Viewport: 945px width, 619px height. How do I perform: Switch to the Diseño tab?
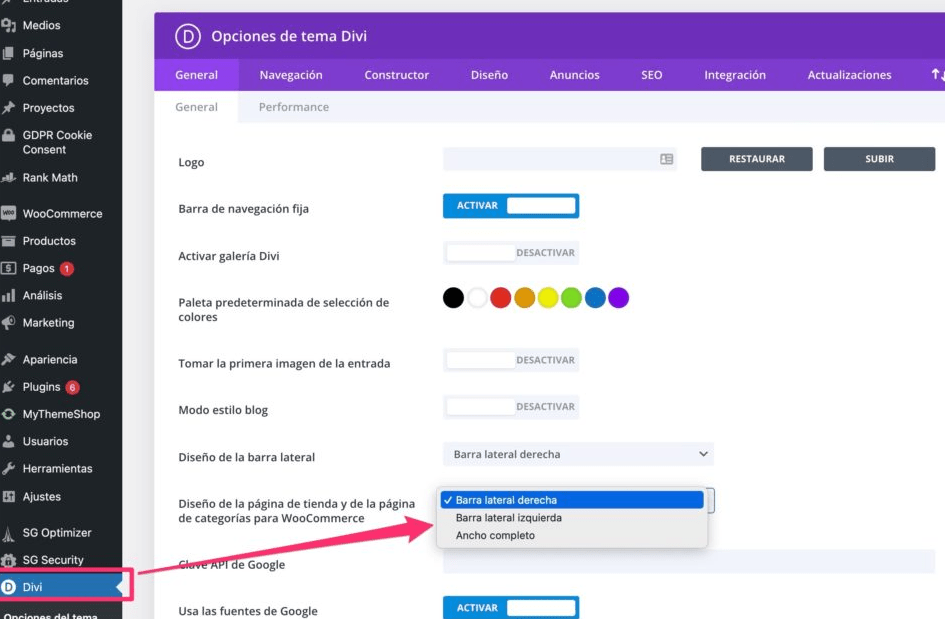tap(489, 75)
